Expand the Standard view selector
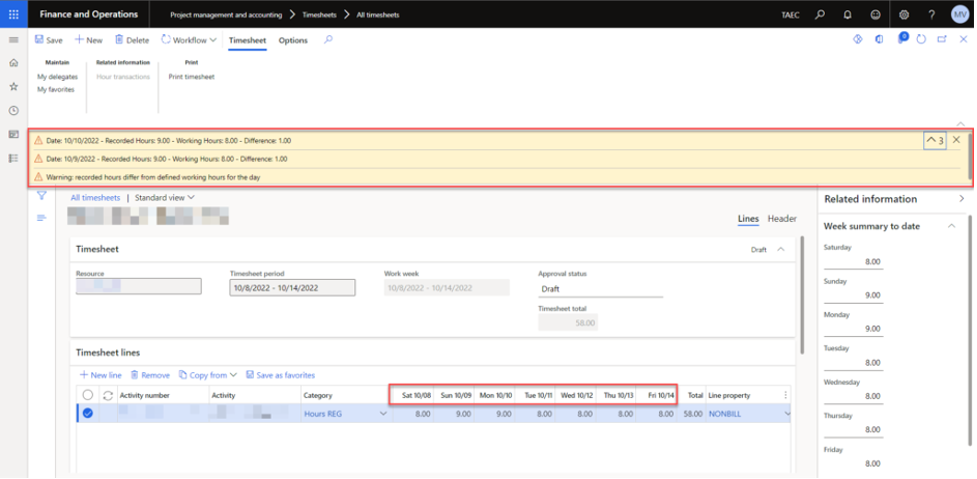This screenshot has width=977, height=479. 164,198
